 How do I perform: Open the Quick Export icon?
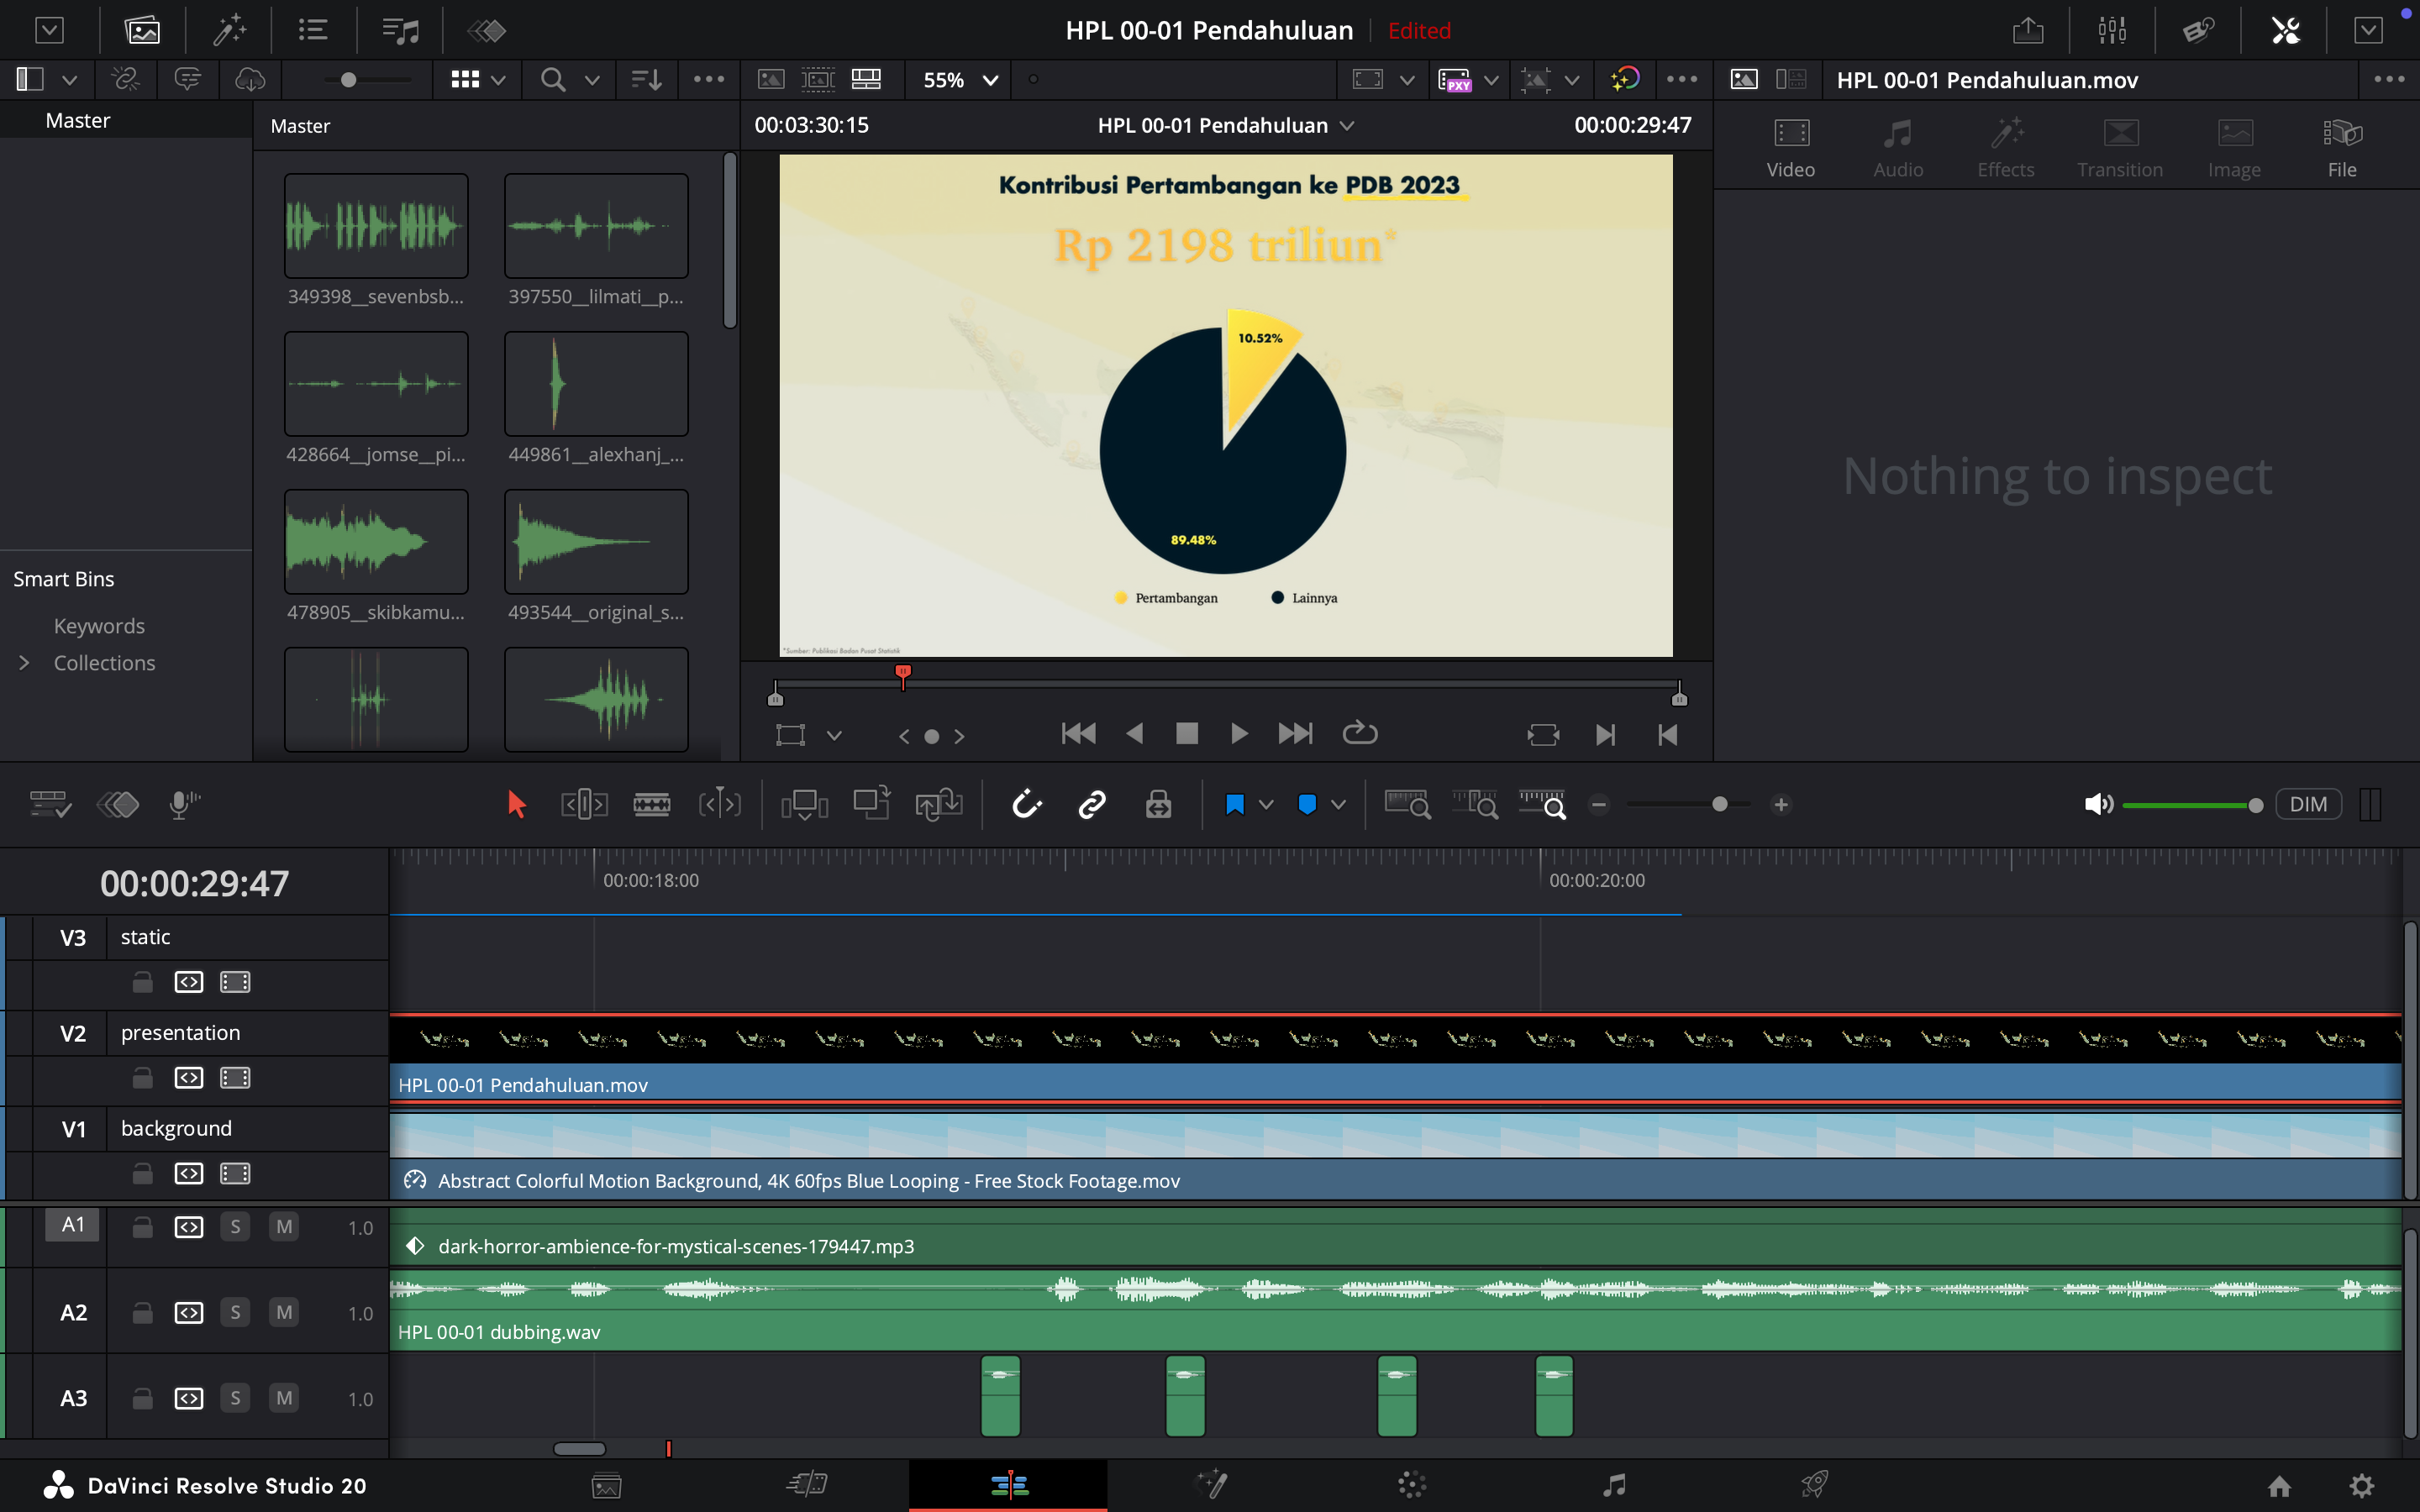coord(2027,30)
